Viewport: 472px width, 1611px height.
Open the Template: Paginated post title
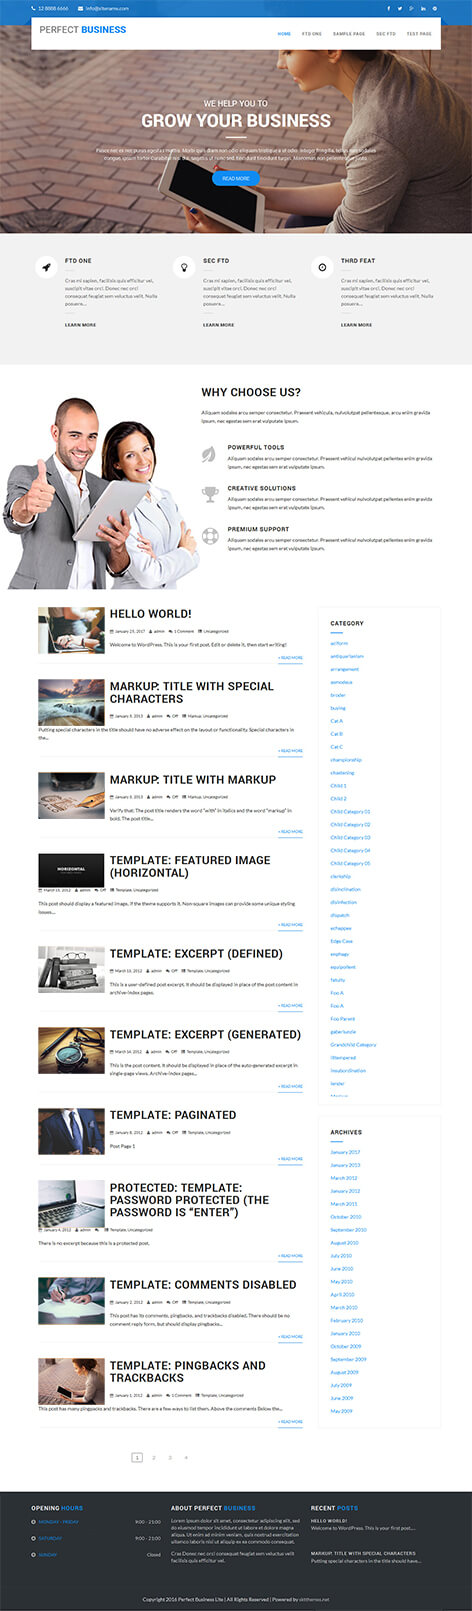coord(173,1115)
